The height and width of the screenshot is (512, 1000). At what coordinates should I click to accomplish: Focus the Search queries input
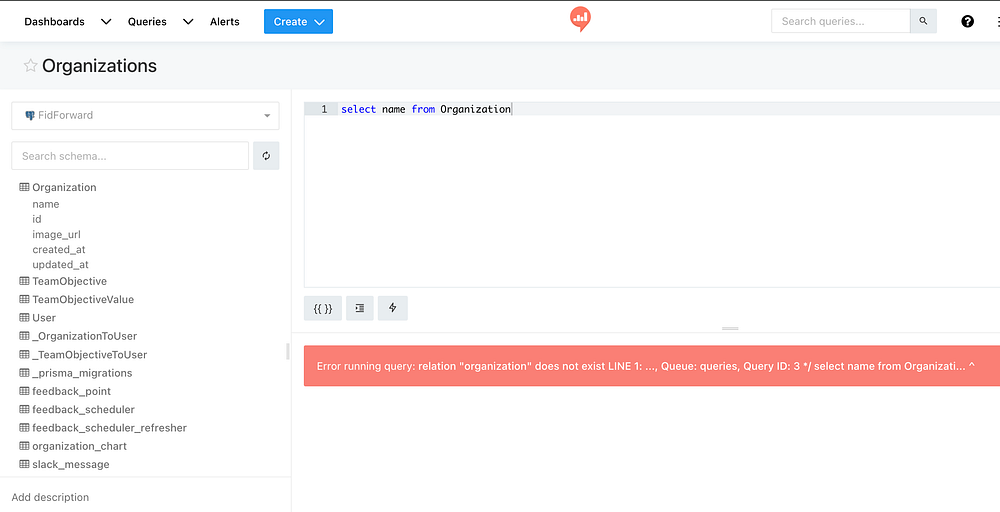pos(841,21)
